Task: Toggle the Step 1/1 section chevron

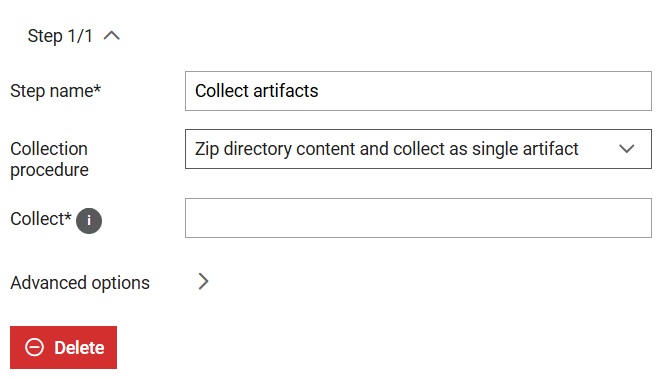Action: [112, 36]
